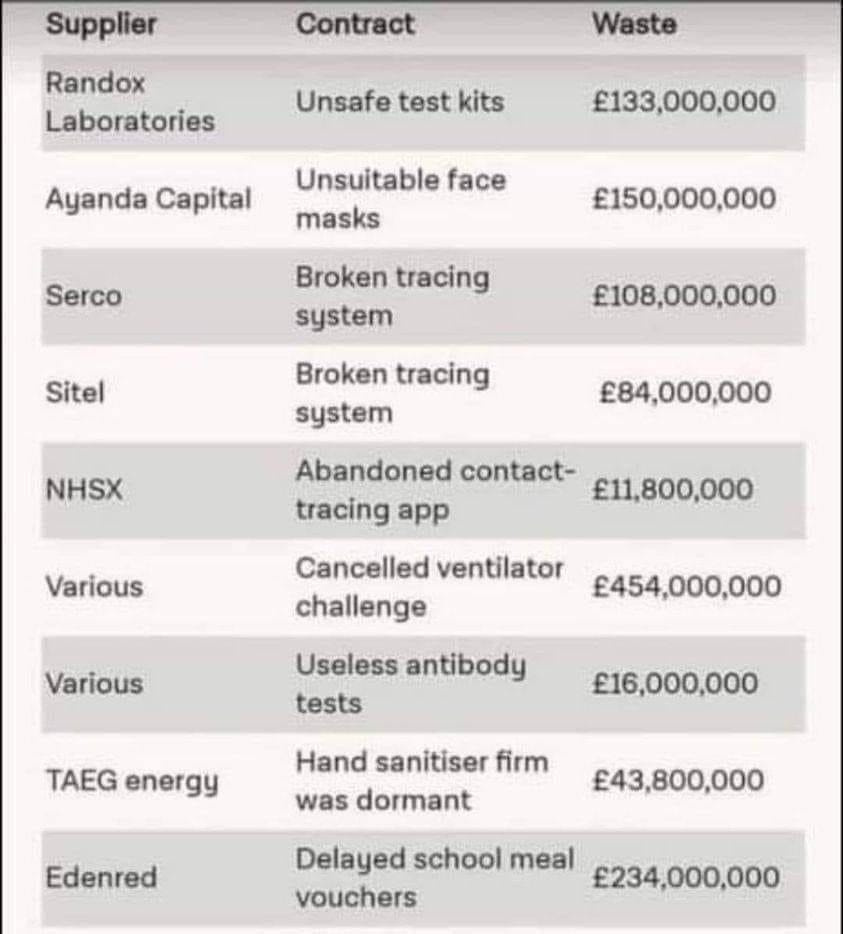Click the Serco supplier cell

(x=83, y=296)
